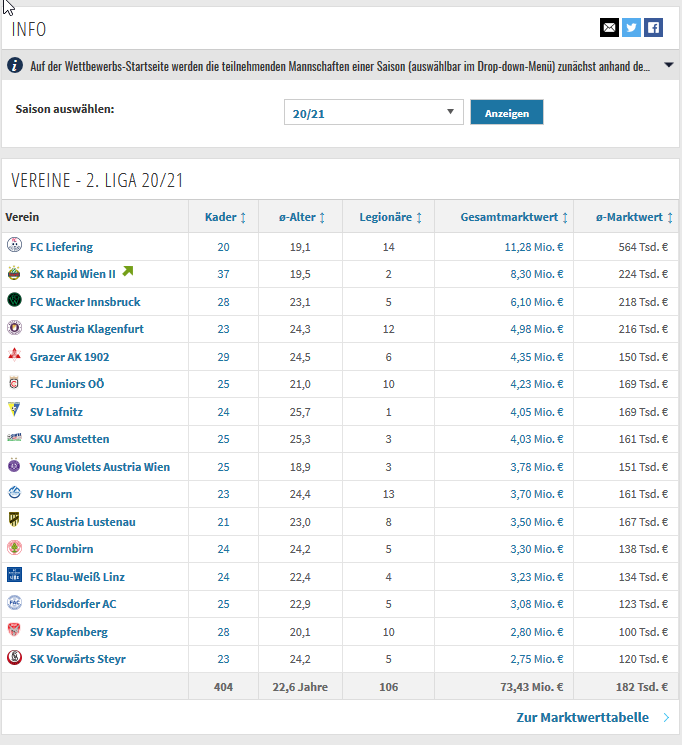Click SV Horn crest
682x745 pixels.
click(14, 493)
